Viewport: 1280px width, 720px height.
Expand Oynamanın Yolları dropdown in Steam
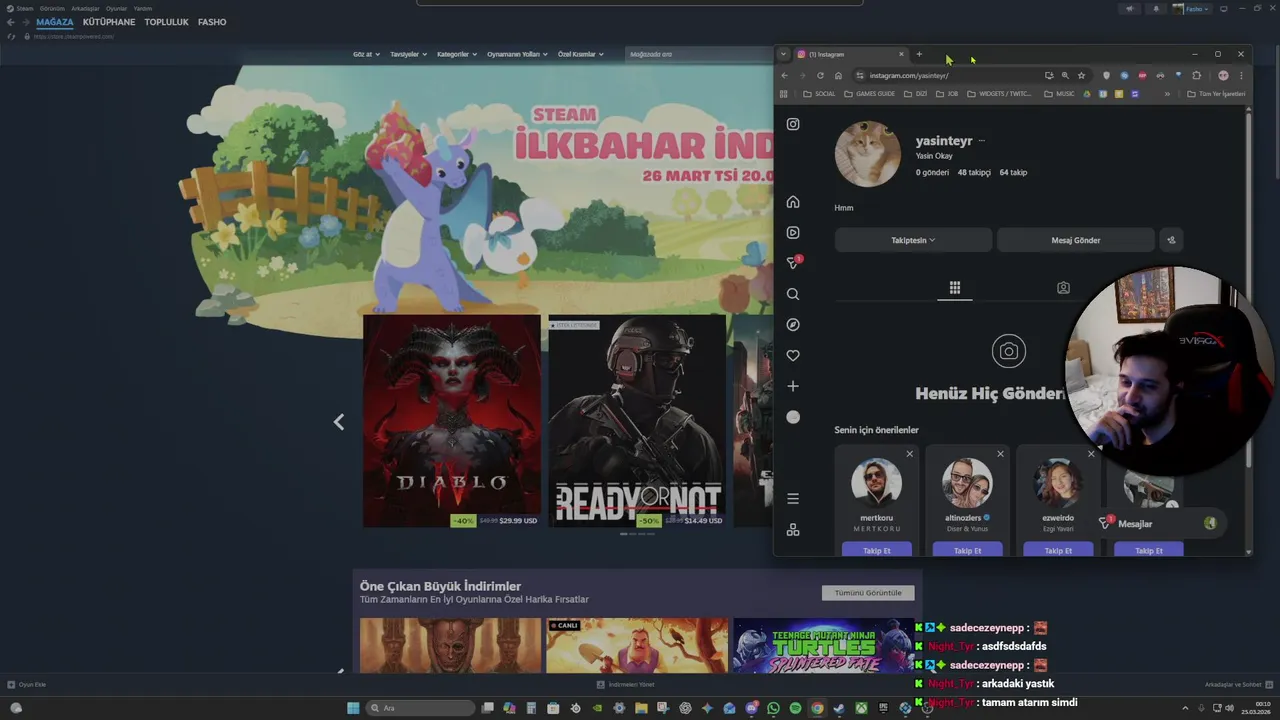point(517,54)
